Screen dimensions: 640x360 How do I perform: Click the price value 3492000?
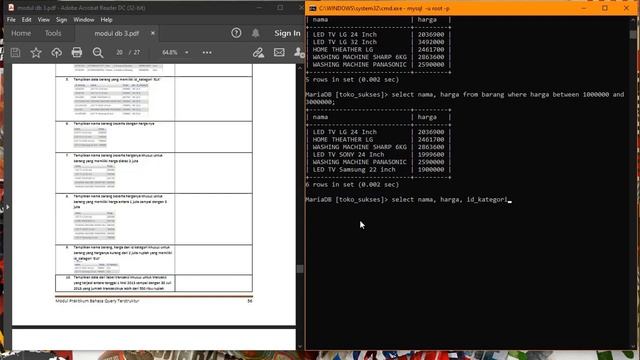tap(431, 42)
